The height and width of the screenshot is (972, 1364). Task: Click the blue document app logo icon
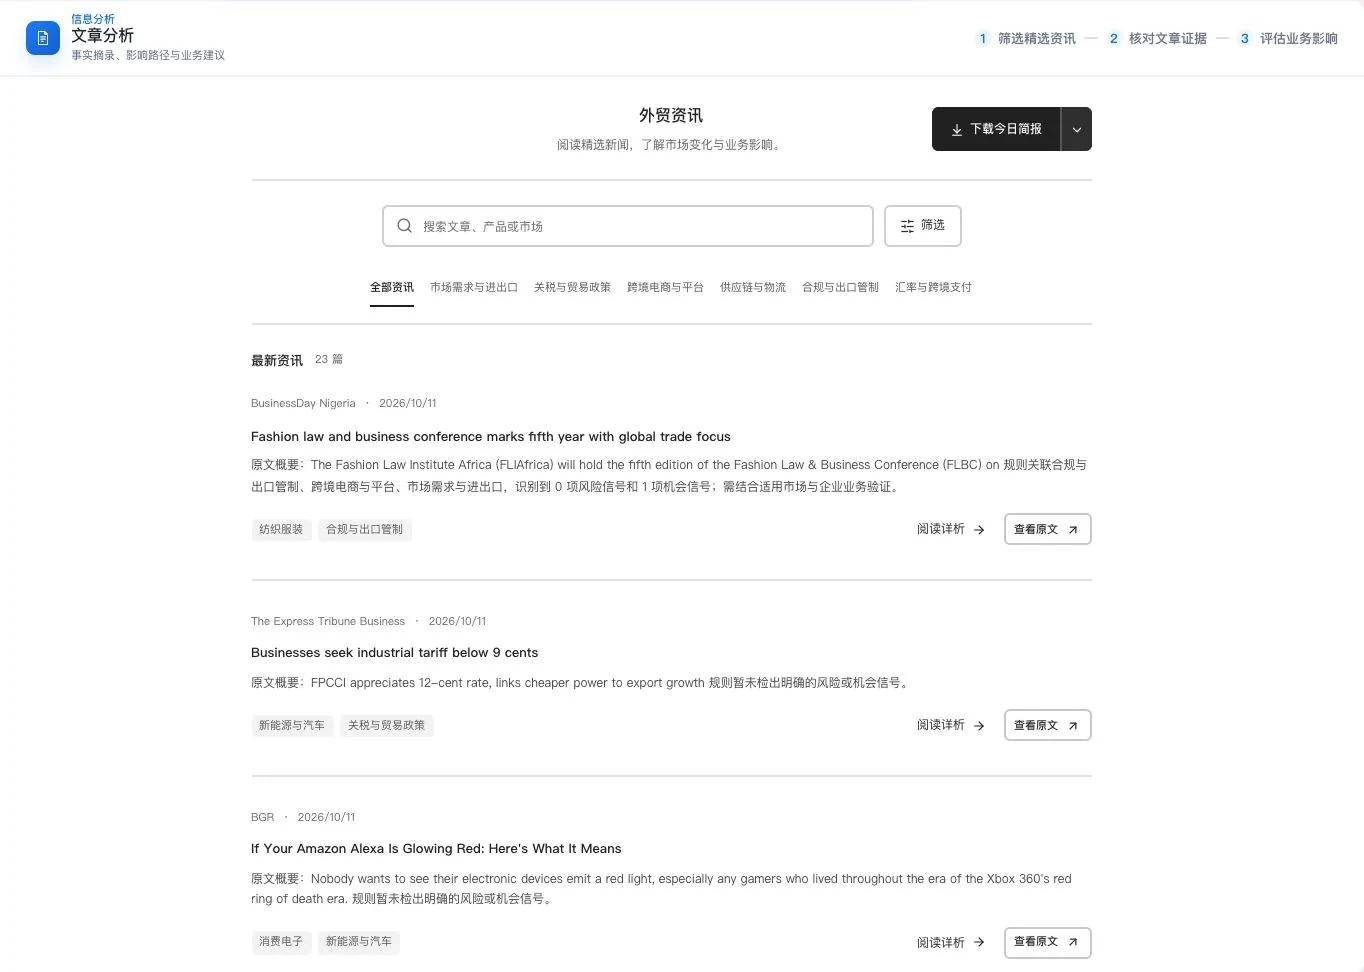tap(43, 38)
